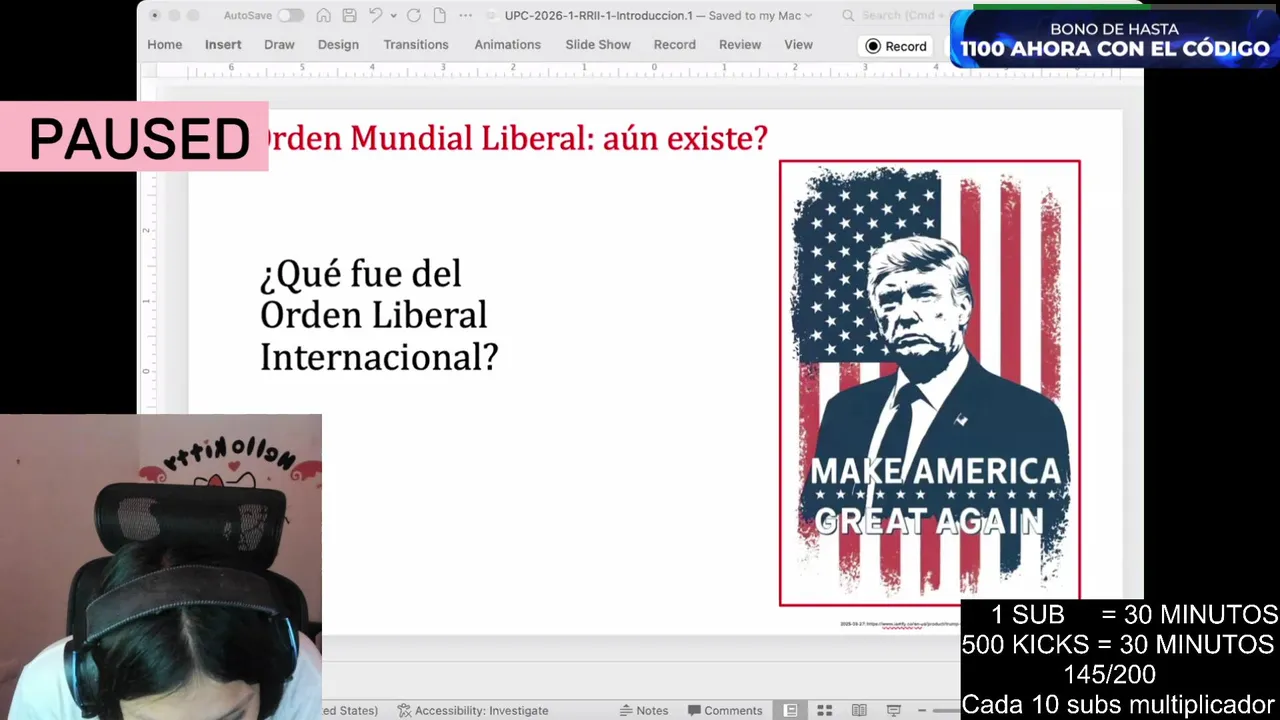This screenshot has height=720, width=1280.
Task: Open the Home ribbon tab
Action: (165, 45)
